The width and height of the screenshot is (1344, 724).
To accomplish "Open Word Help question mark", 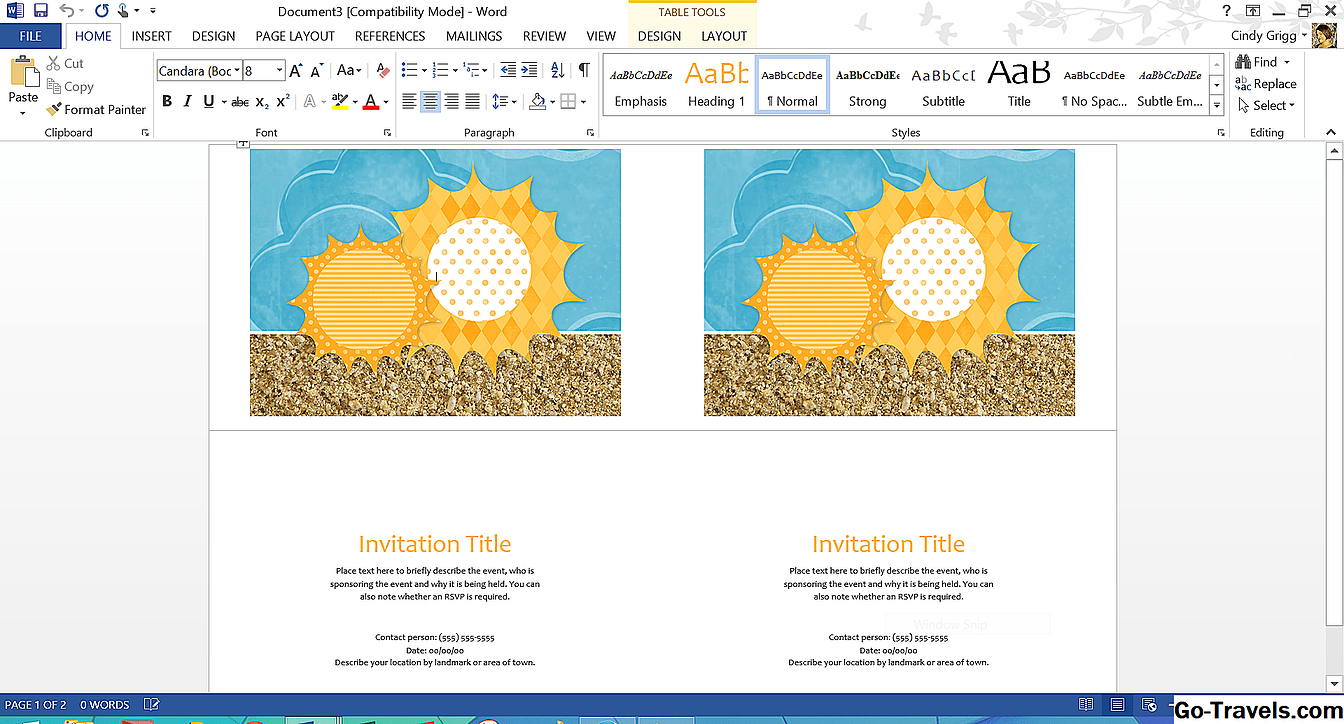I will [x=1226, y=11].
